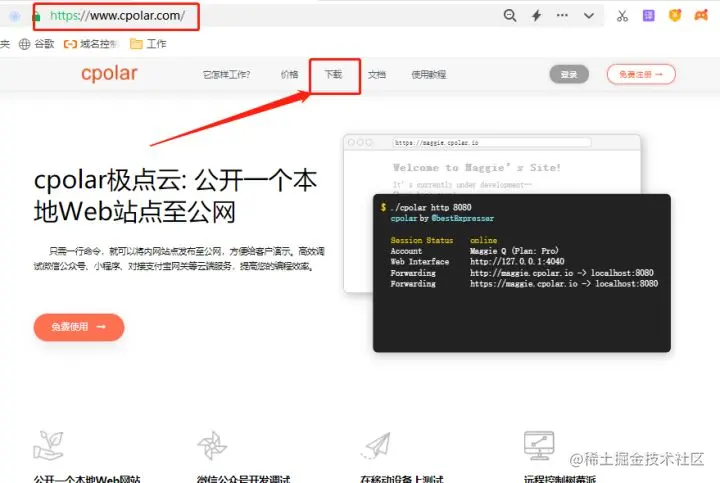Click the monitor remote control feature icon

pyautogui.click(x=539, y=445)
